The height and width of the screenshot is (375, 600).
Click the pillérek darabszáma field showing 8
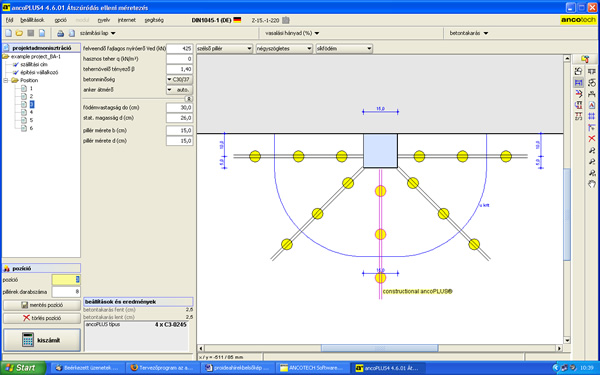(66, 292)
